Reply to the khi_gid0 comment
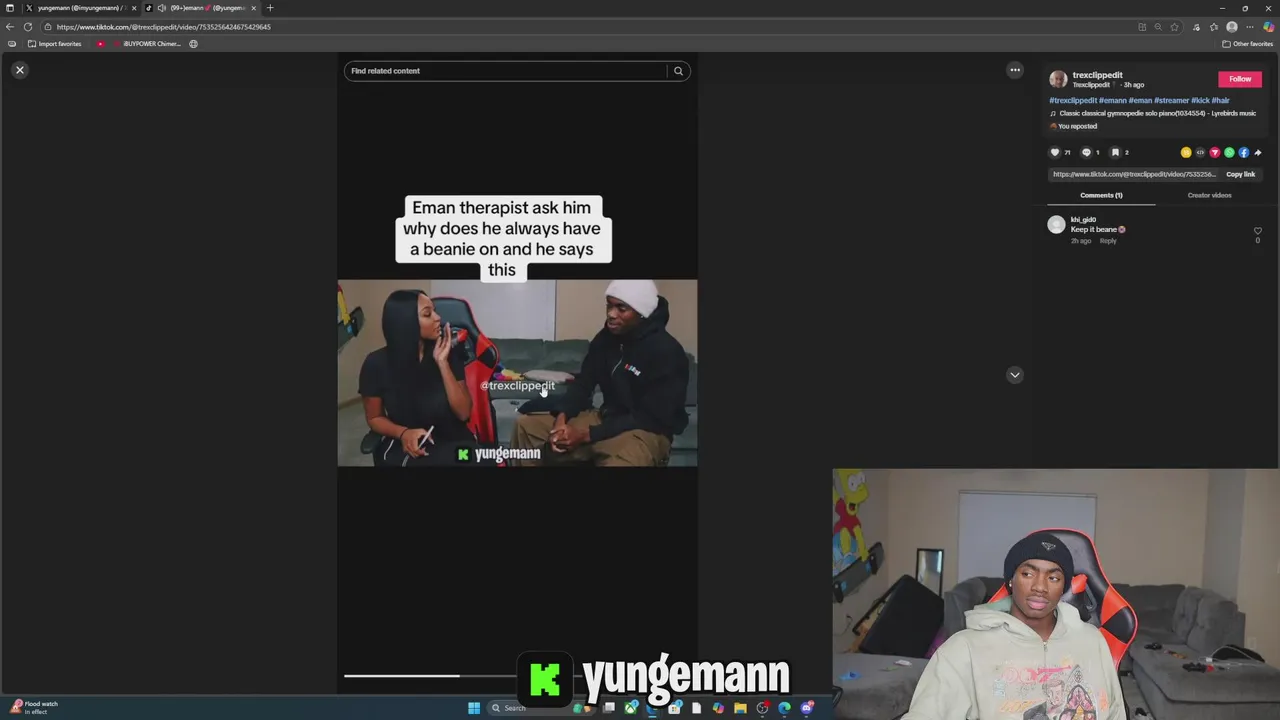Screen dimensions: 1280x720 (1108, 241)
